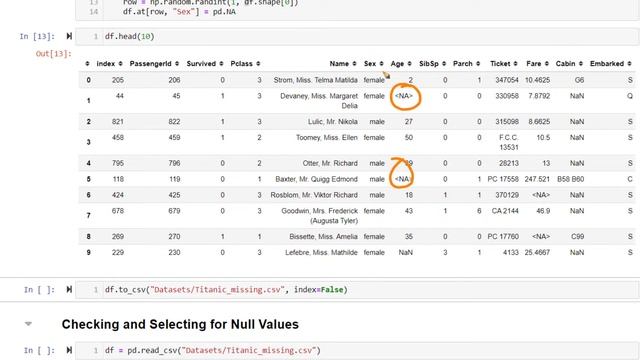
Task: Sort table by the index column icon
Action: coord(120,64)
